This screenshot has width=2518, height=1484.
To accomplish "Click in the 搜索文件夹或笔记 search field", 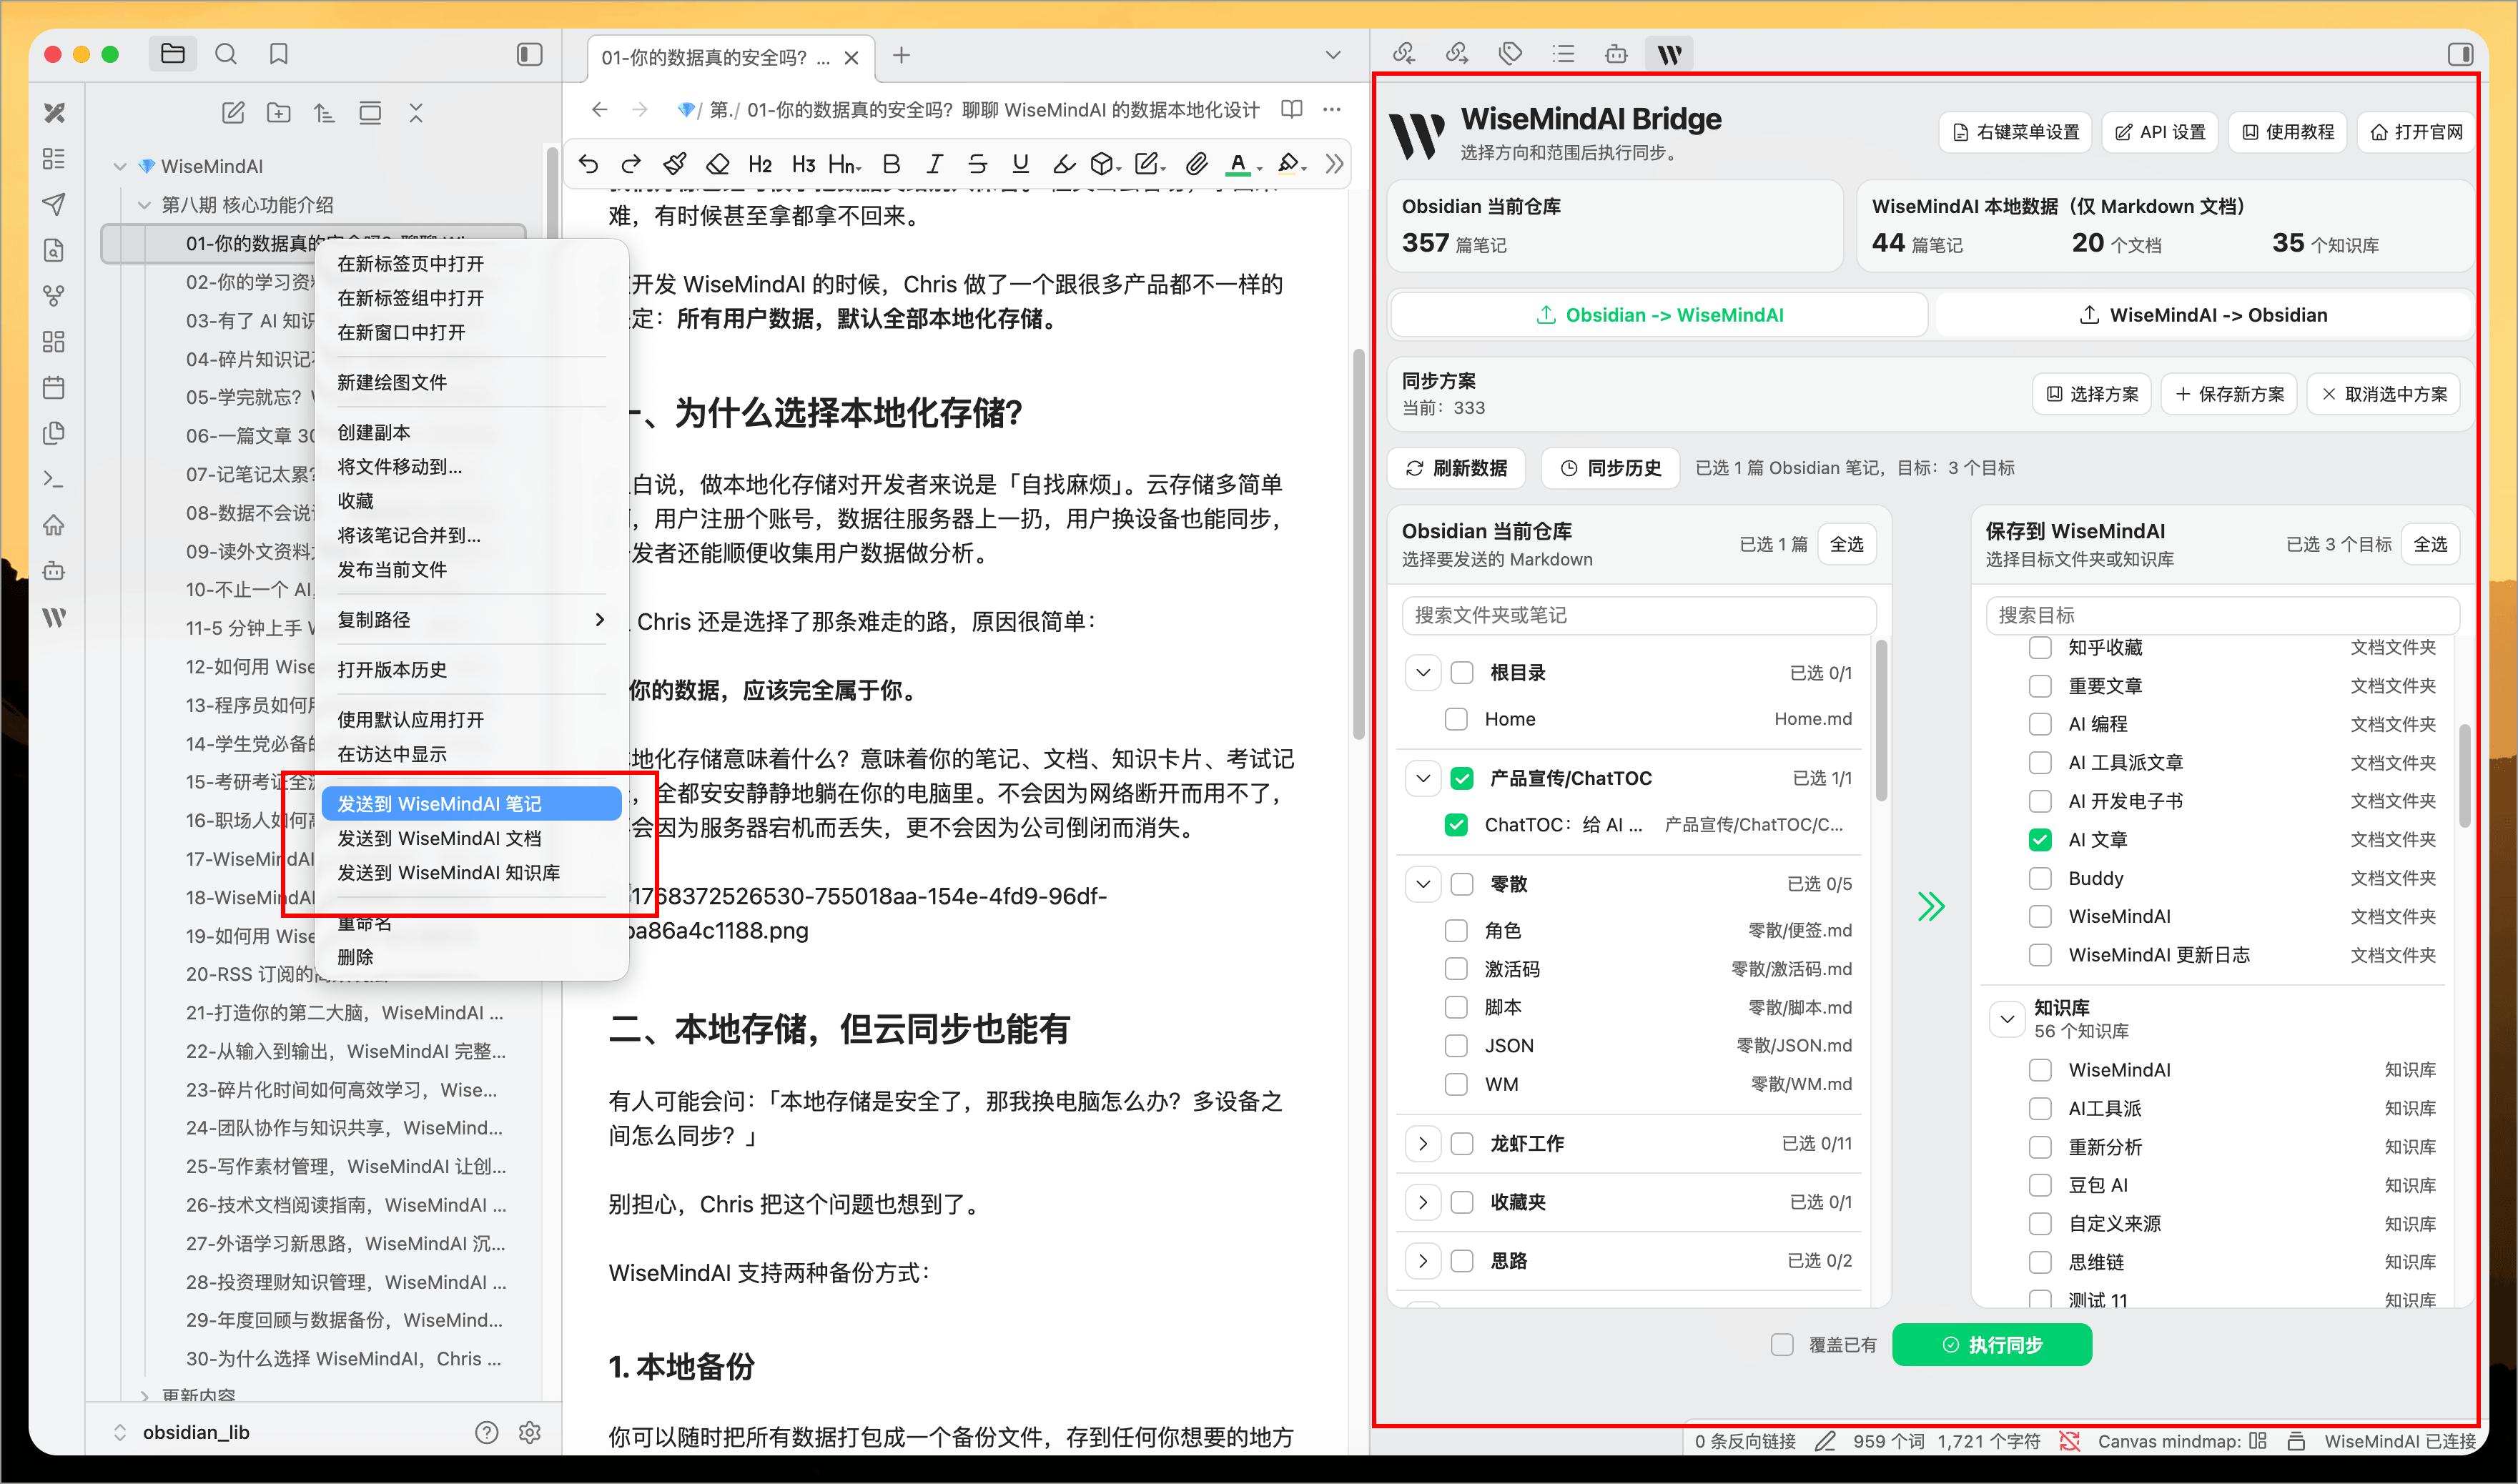I will point(1638,616).
